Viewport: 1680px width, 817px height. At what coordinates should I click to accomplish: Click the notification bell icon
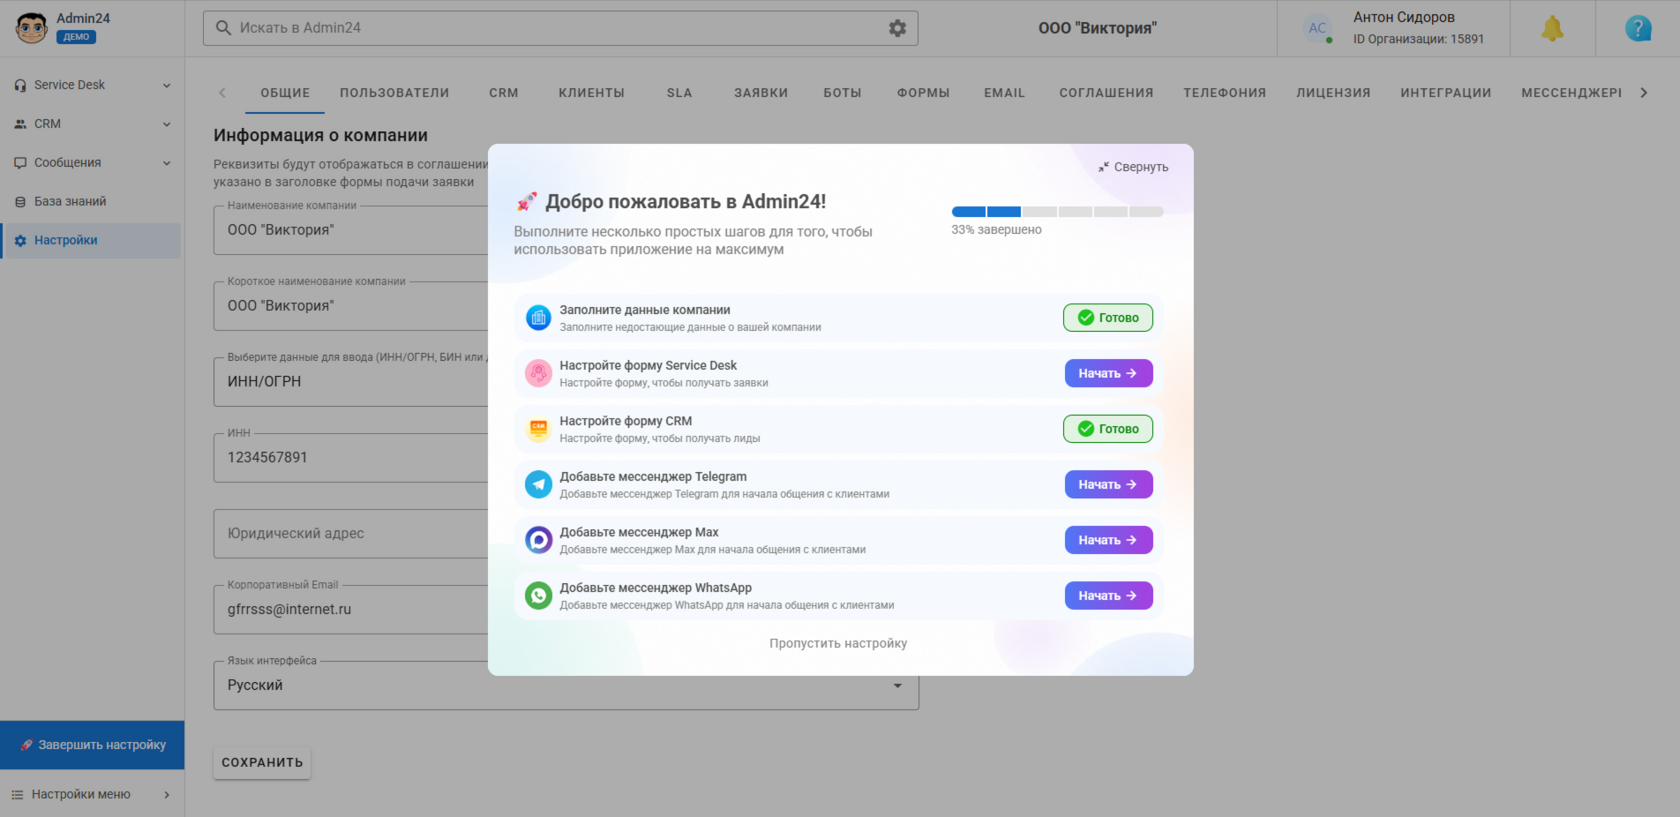tap(1552, 29)
